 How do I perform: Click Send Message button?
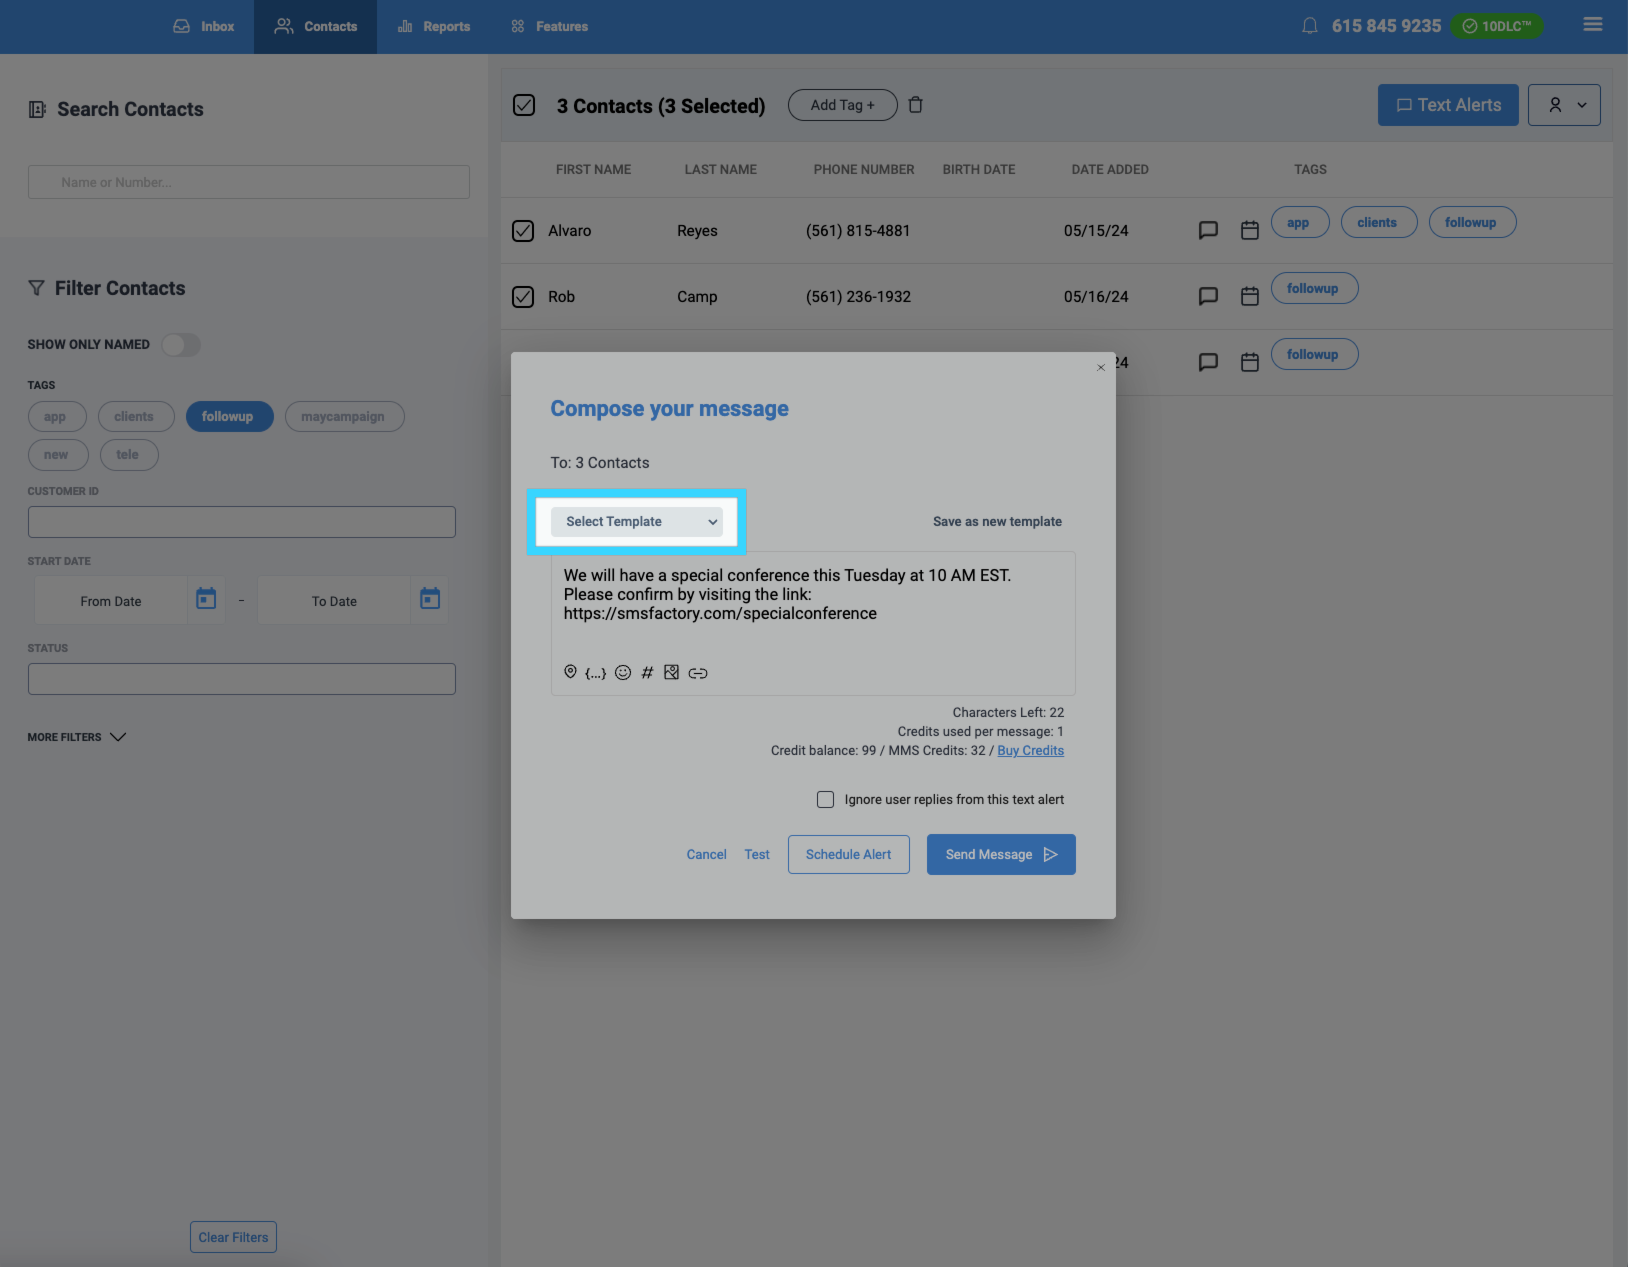pos(1000,855)
